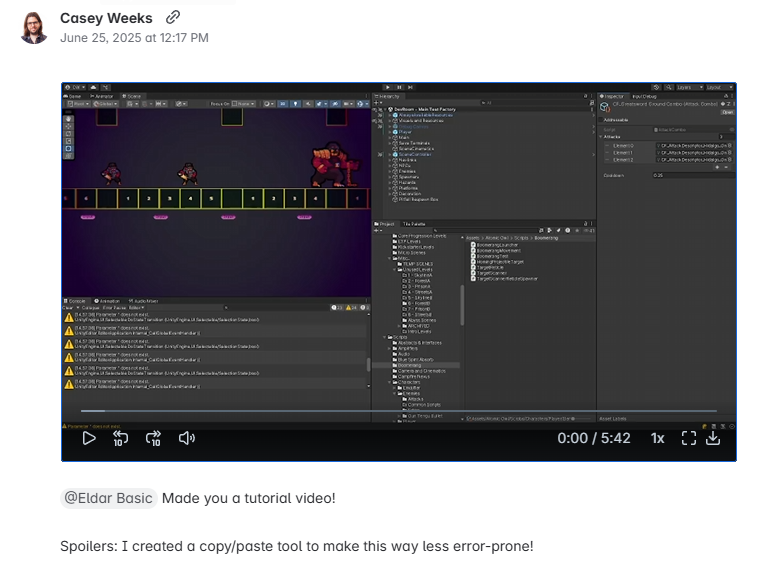Play the tutorial video
The height and width of the screenshot is (566, 759).
point(89,438)
